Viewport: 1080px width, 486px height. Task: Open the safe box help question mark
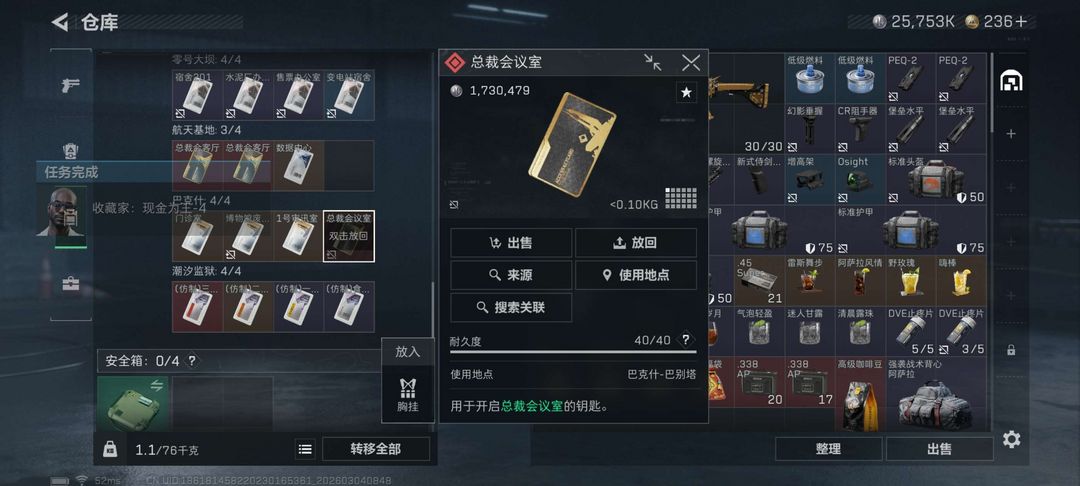click(x=192, y=360)
